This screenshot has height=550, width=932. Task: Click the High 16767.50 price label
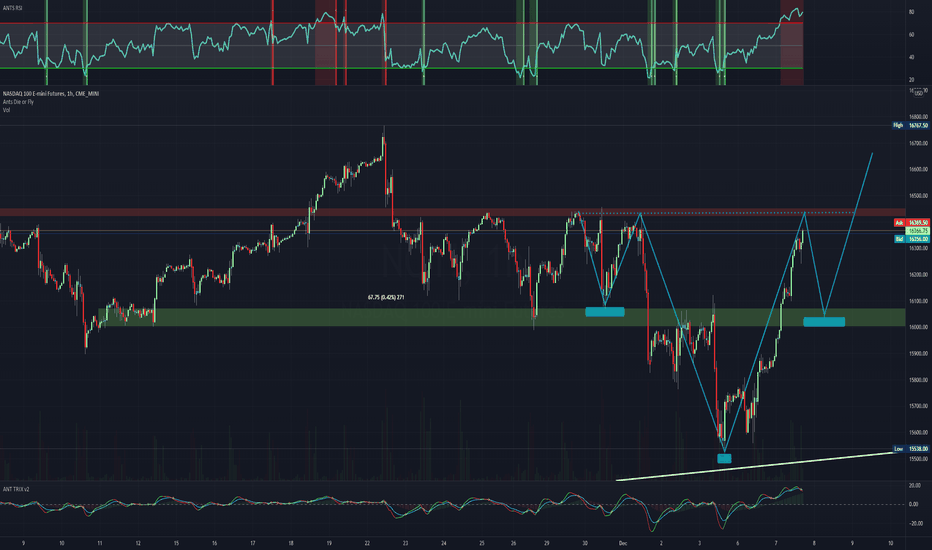911,125
